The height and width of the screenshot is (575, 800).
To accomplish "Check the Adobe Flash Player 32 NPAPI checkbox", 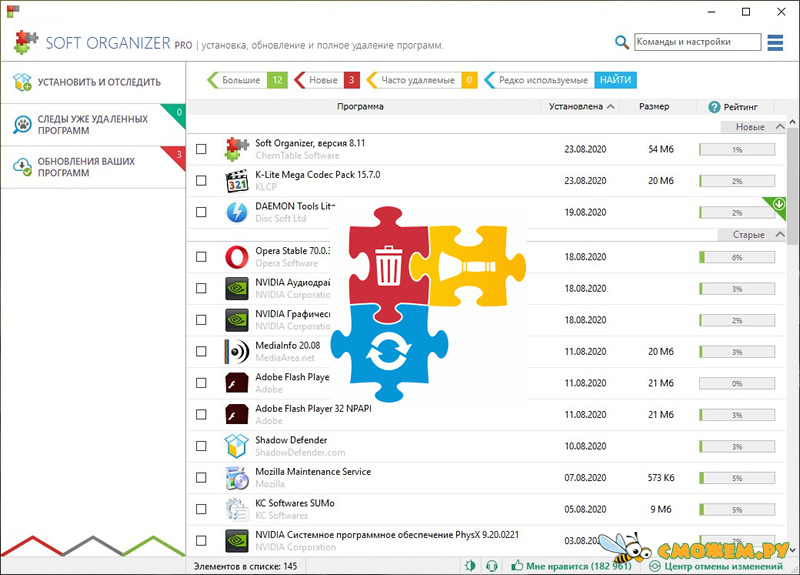I will [202, 414].
